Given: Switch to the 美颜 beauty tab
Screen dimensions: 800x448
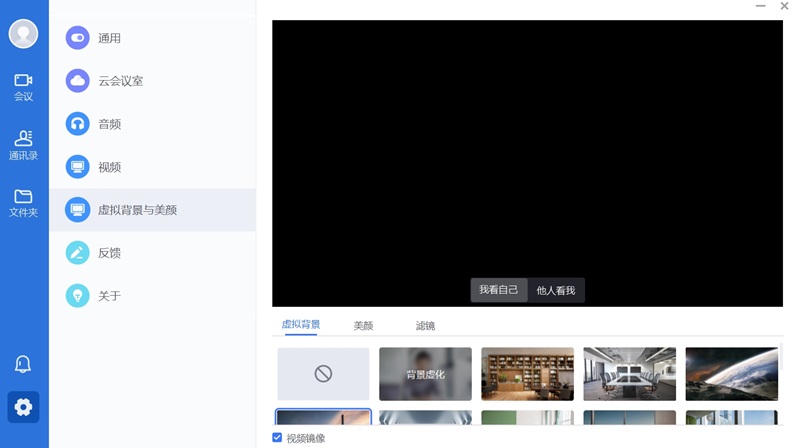Looking at the screenshot, I should (363, 326).
